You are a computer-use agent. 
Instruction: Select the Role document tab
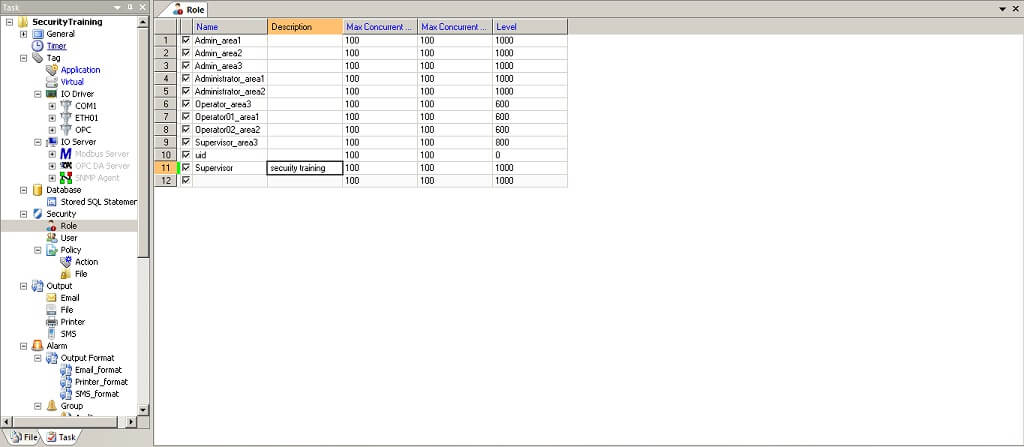click(x=188, y=10)
